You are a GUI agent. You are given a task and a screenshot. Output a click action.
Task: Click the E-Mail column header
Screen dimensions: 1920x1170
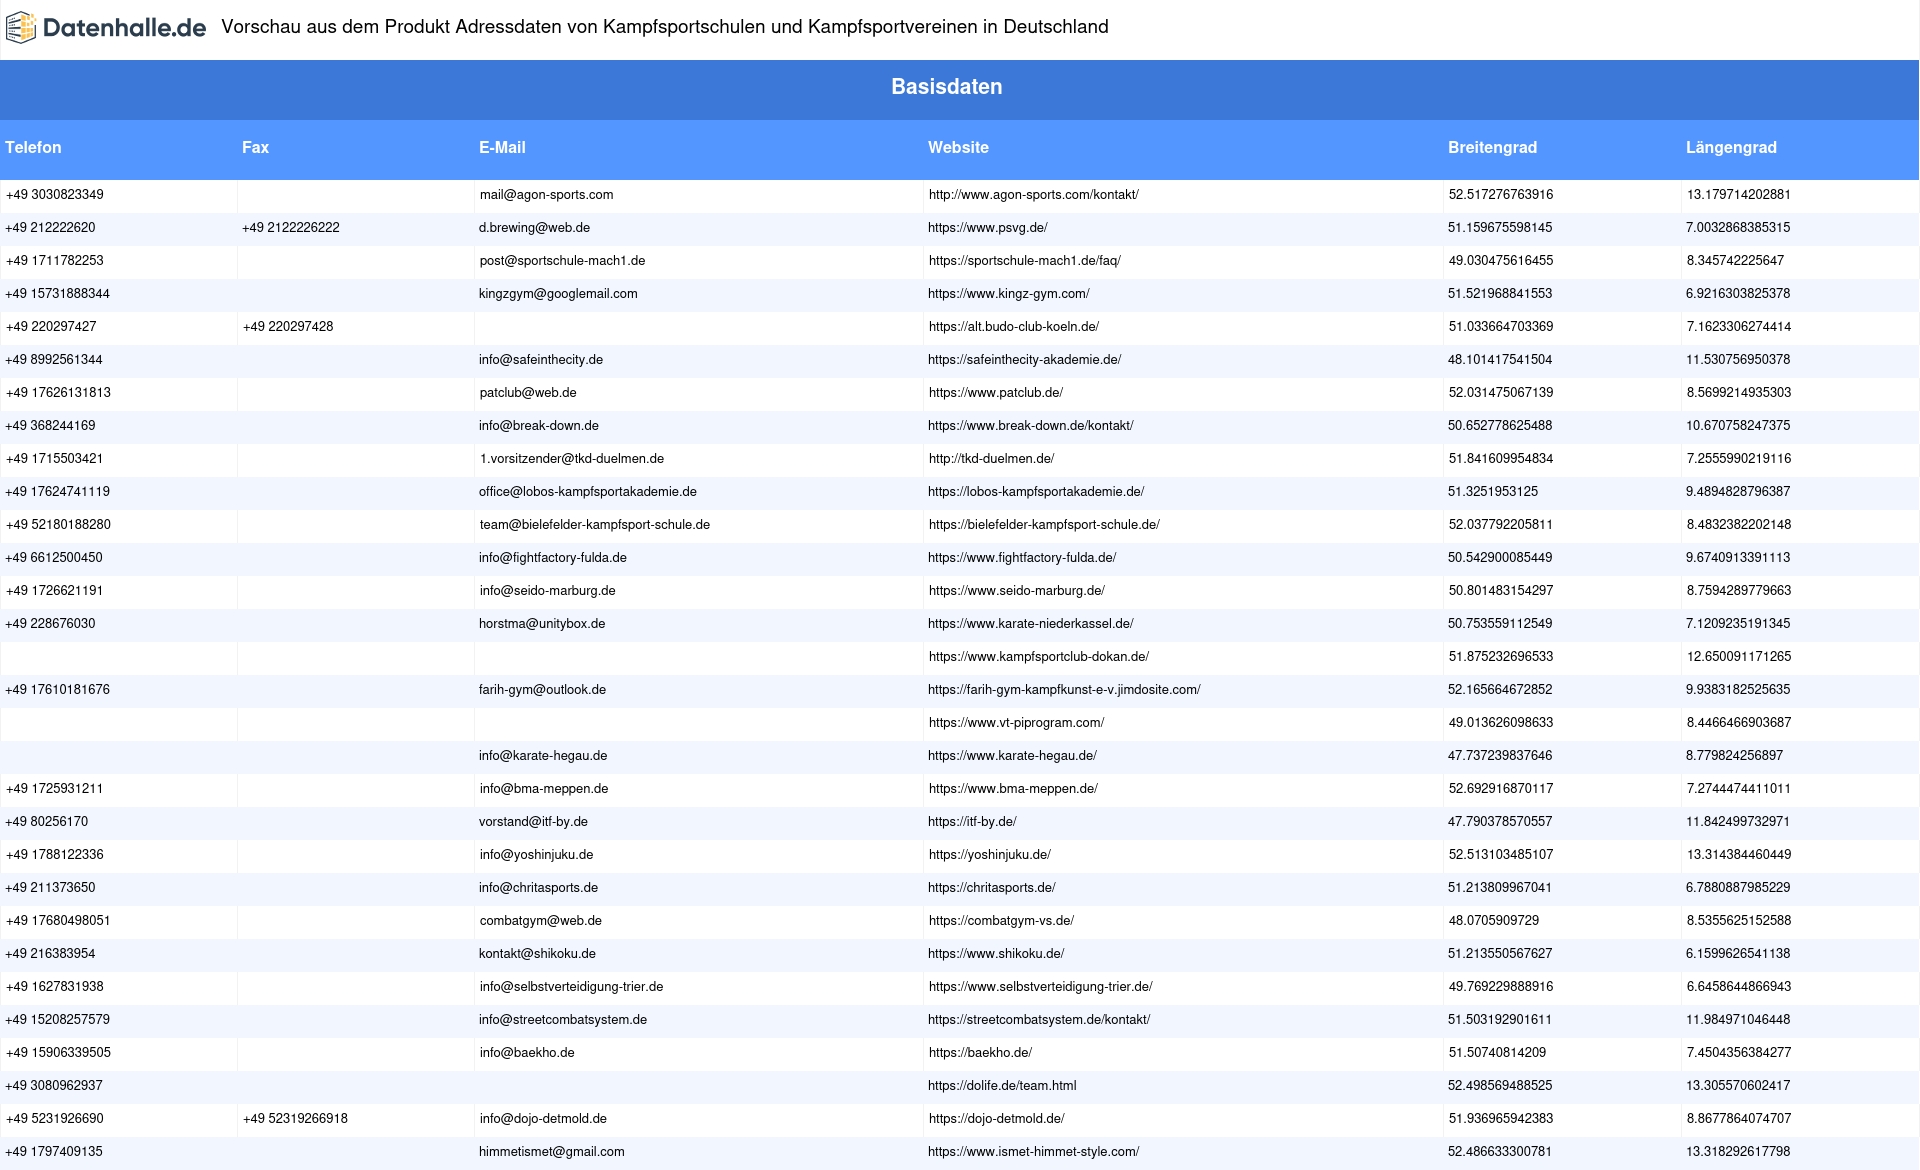(502, 147)
